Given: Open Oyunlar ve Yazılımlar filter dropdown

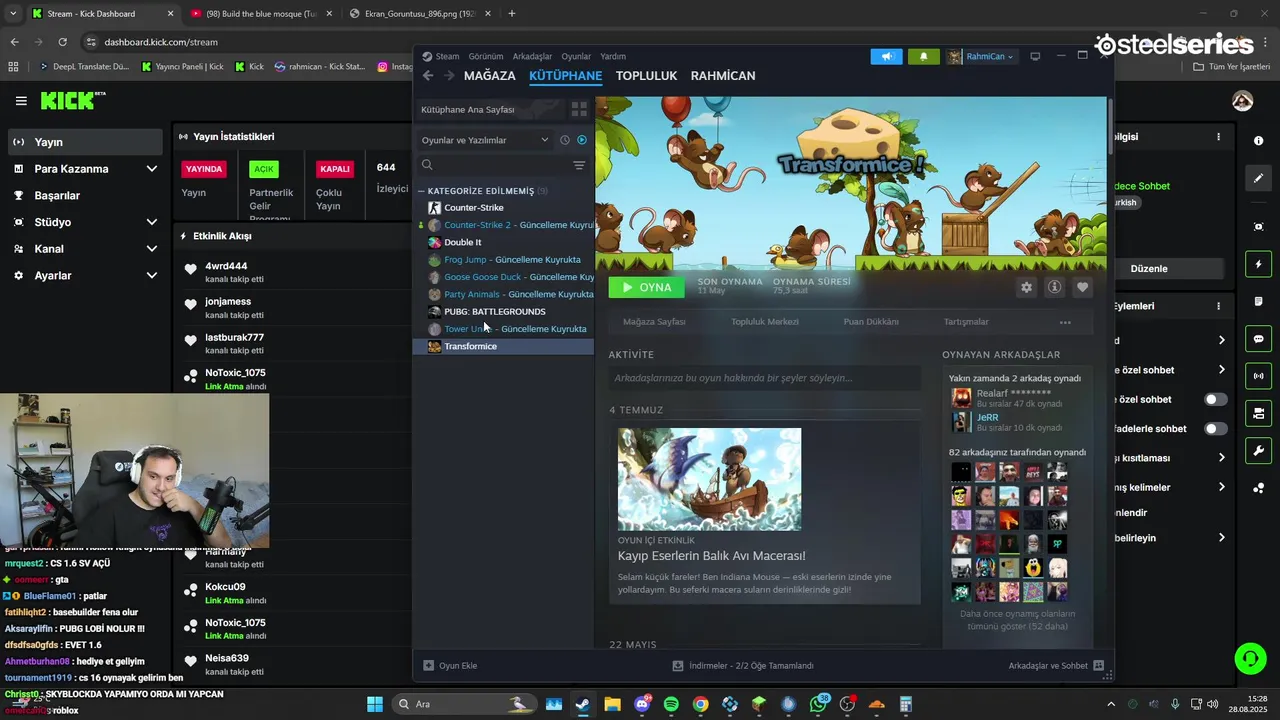Looking at the screenshot, I should 485,140.
